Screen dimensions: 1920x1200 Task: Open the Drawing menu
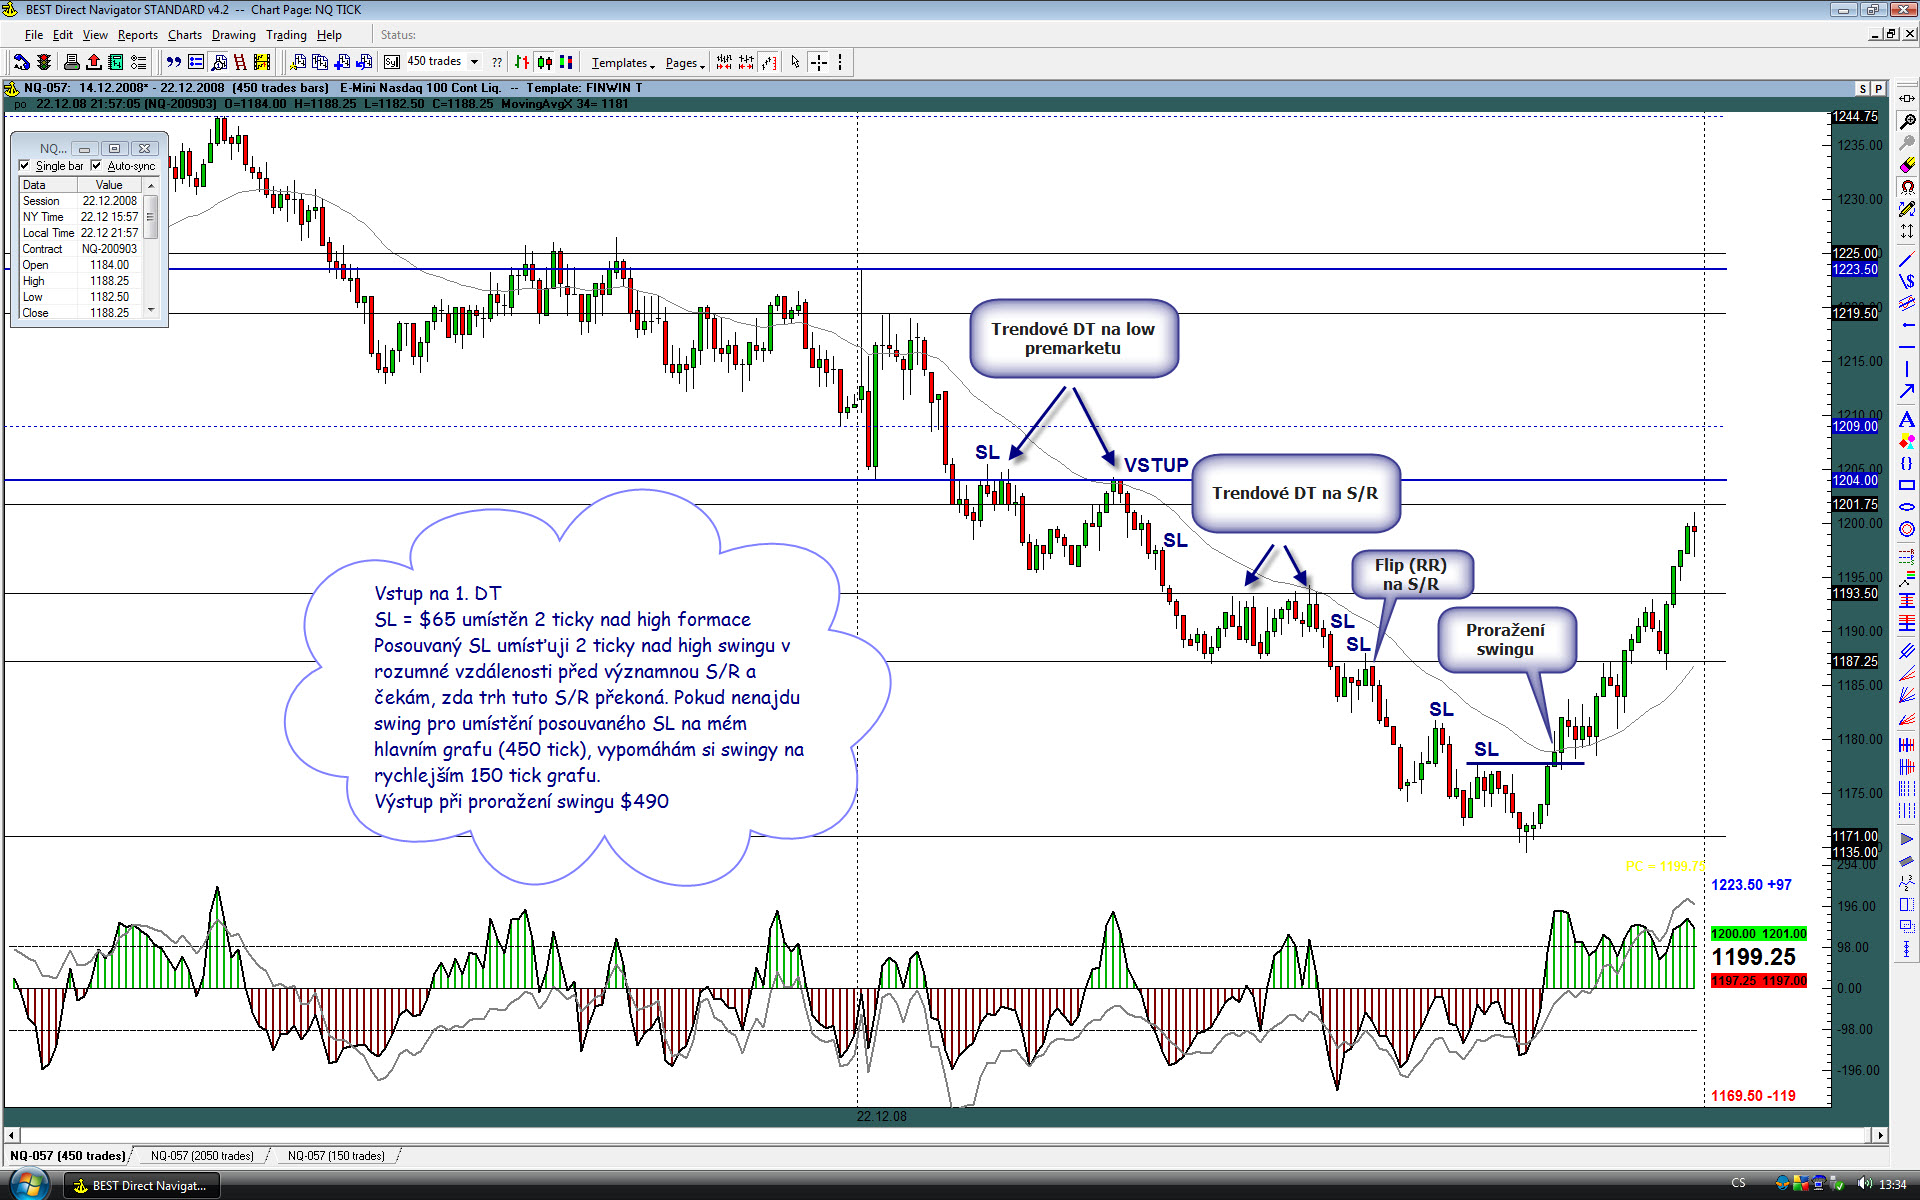pyautogui.click(x=233, y=35)
